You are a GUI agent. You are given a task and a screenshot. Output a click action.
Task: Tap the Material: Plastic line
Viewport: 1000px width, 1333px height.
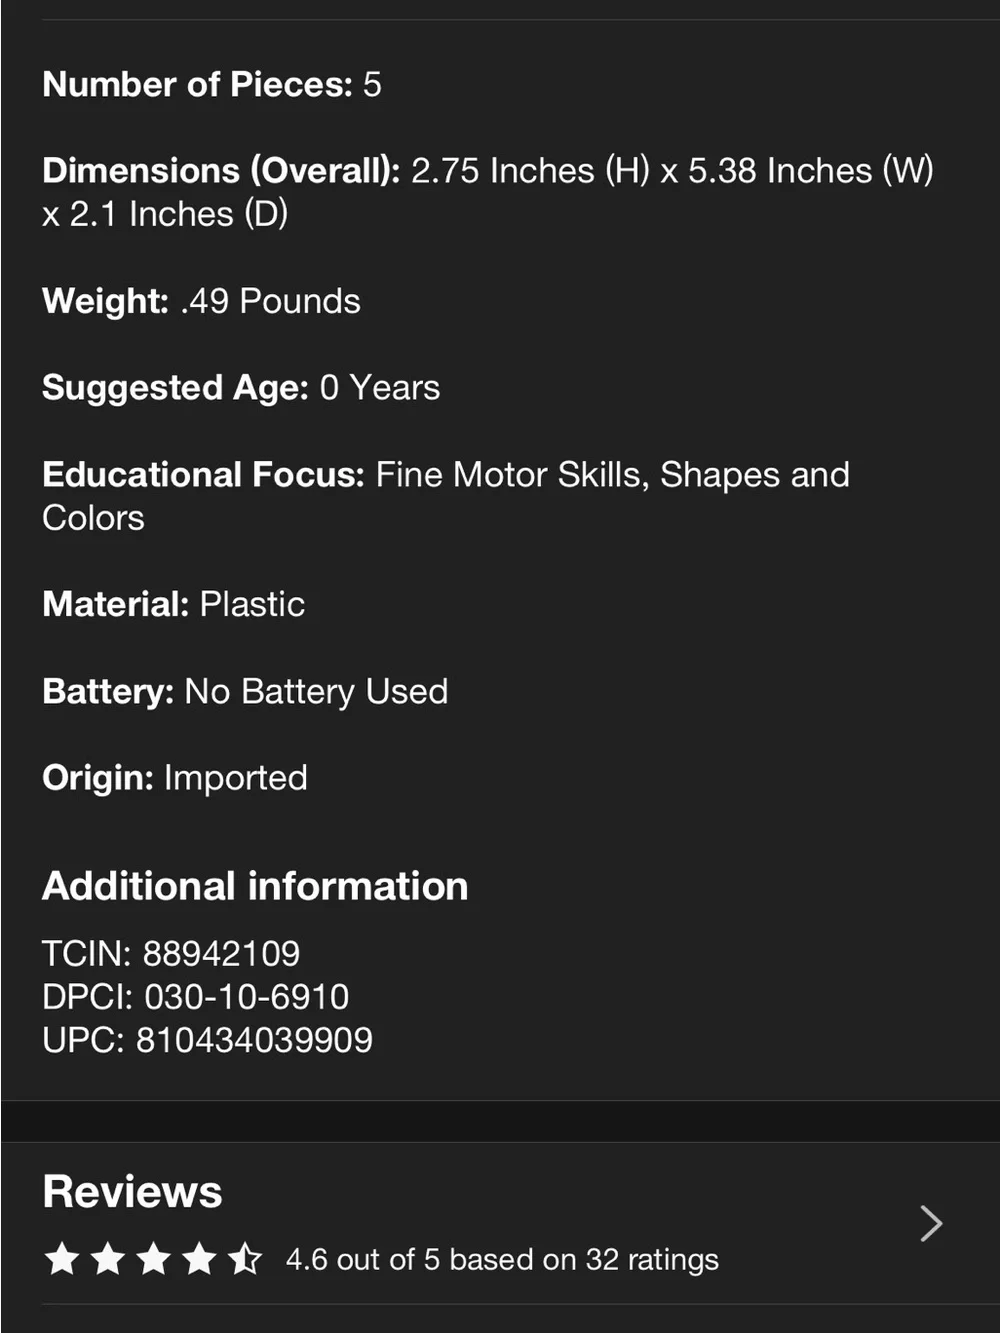click(x=174, y=604)
